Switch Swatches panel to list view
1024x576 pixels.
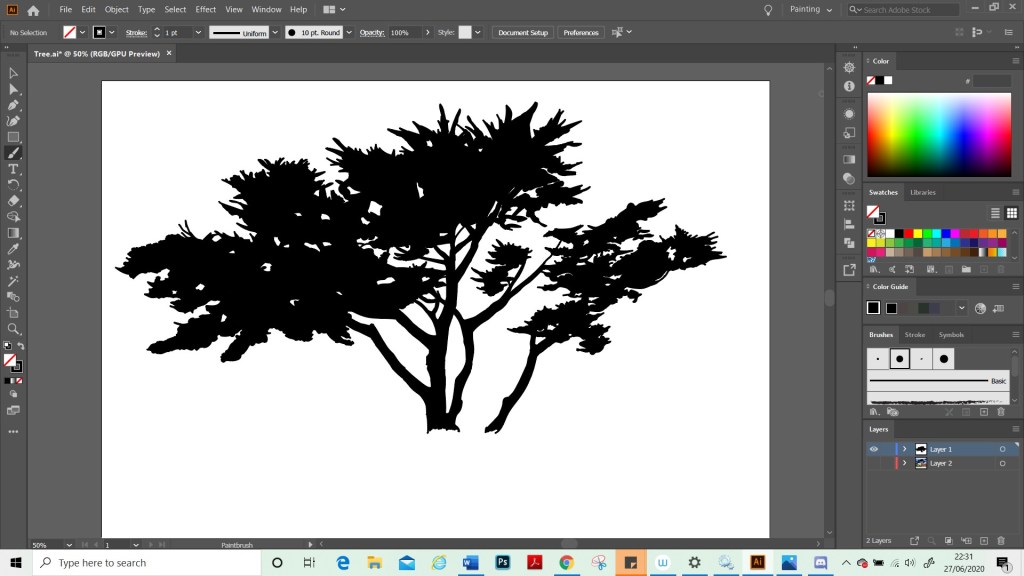coord(995,212)
